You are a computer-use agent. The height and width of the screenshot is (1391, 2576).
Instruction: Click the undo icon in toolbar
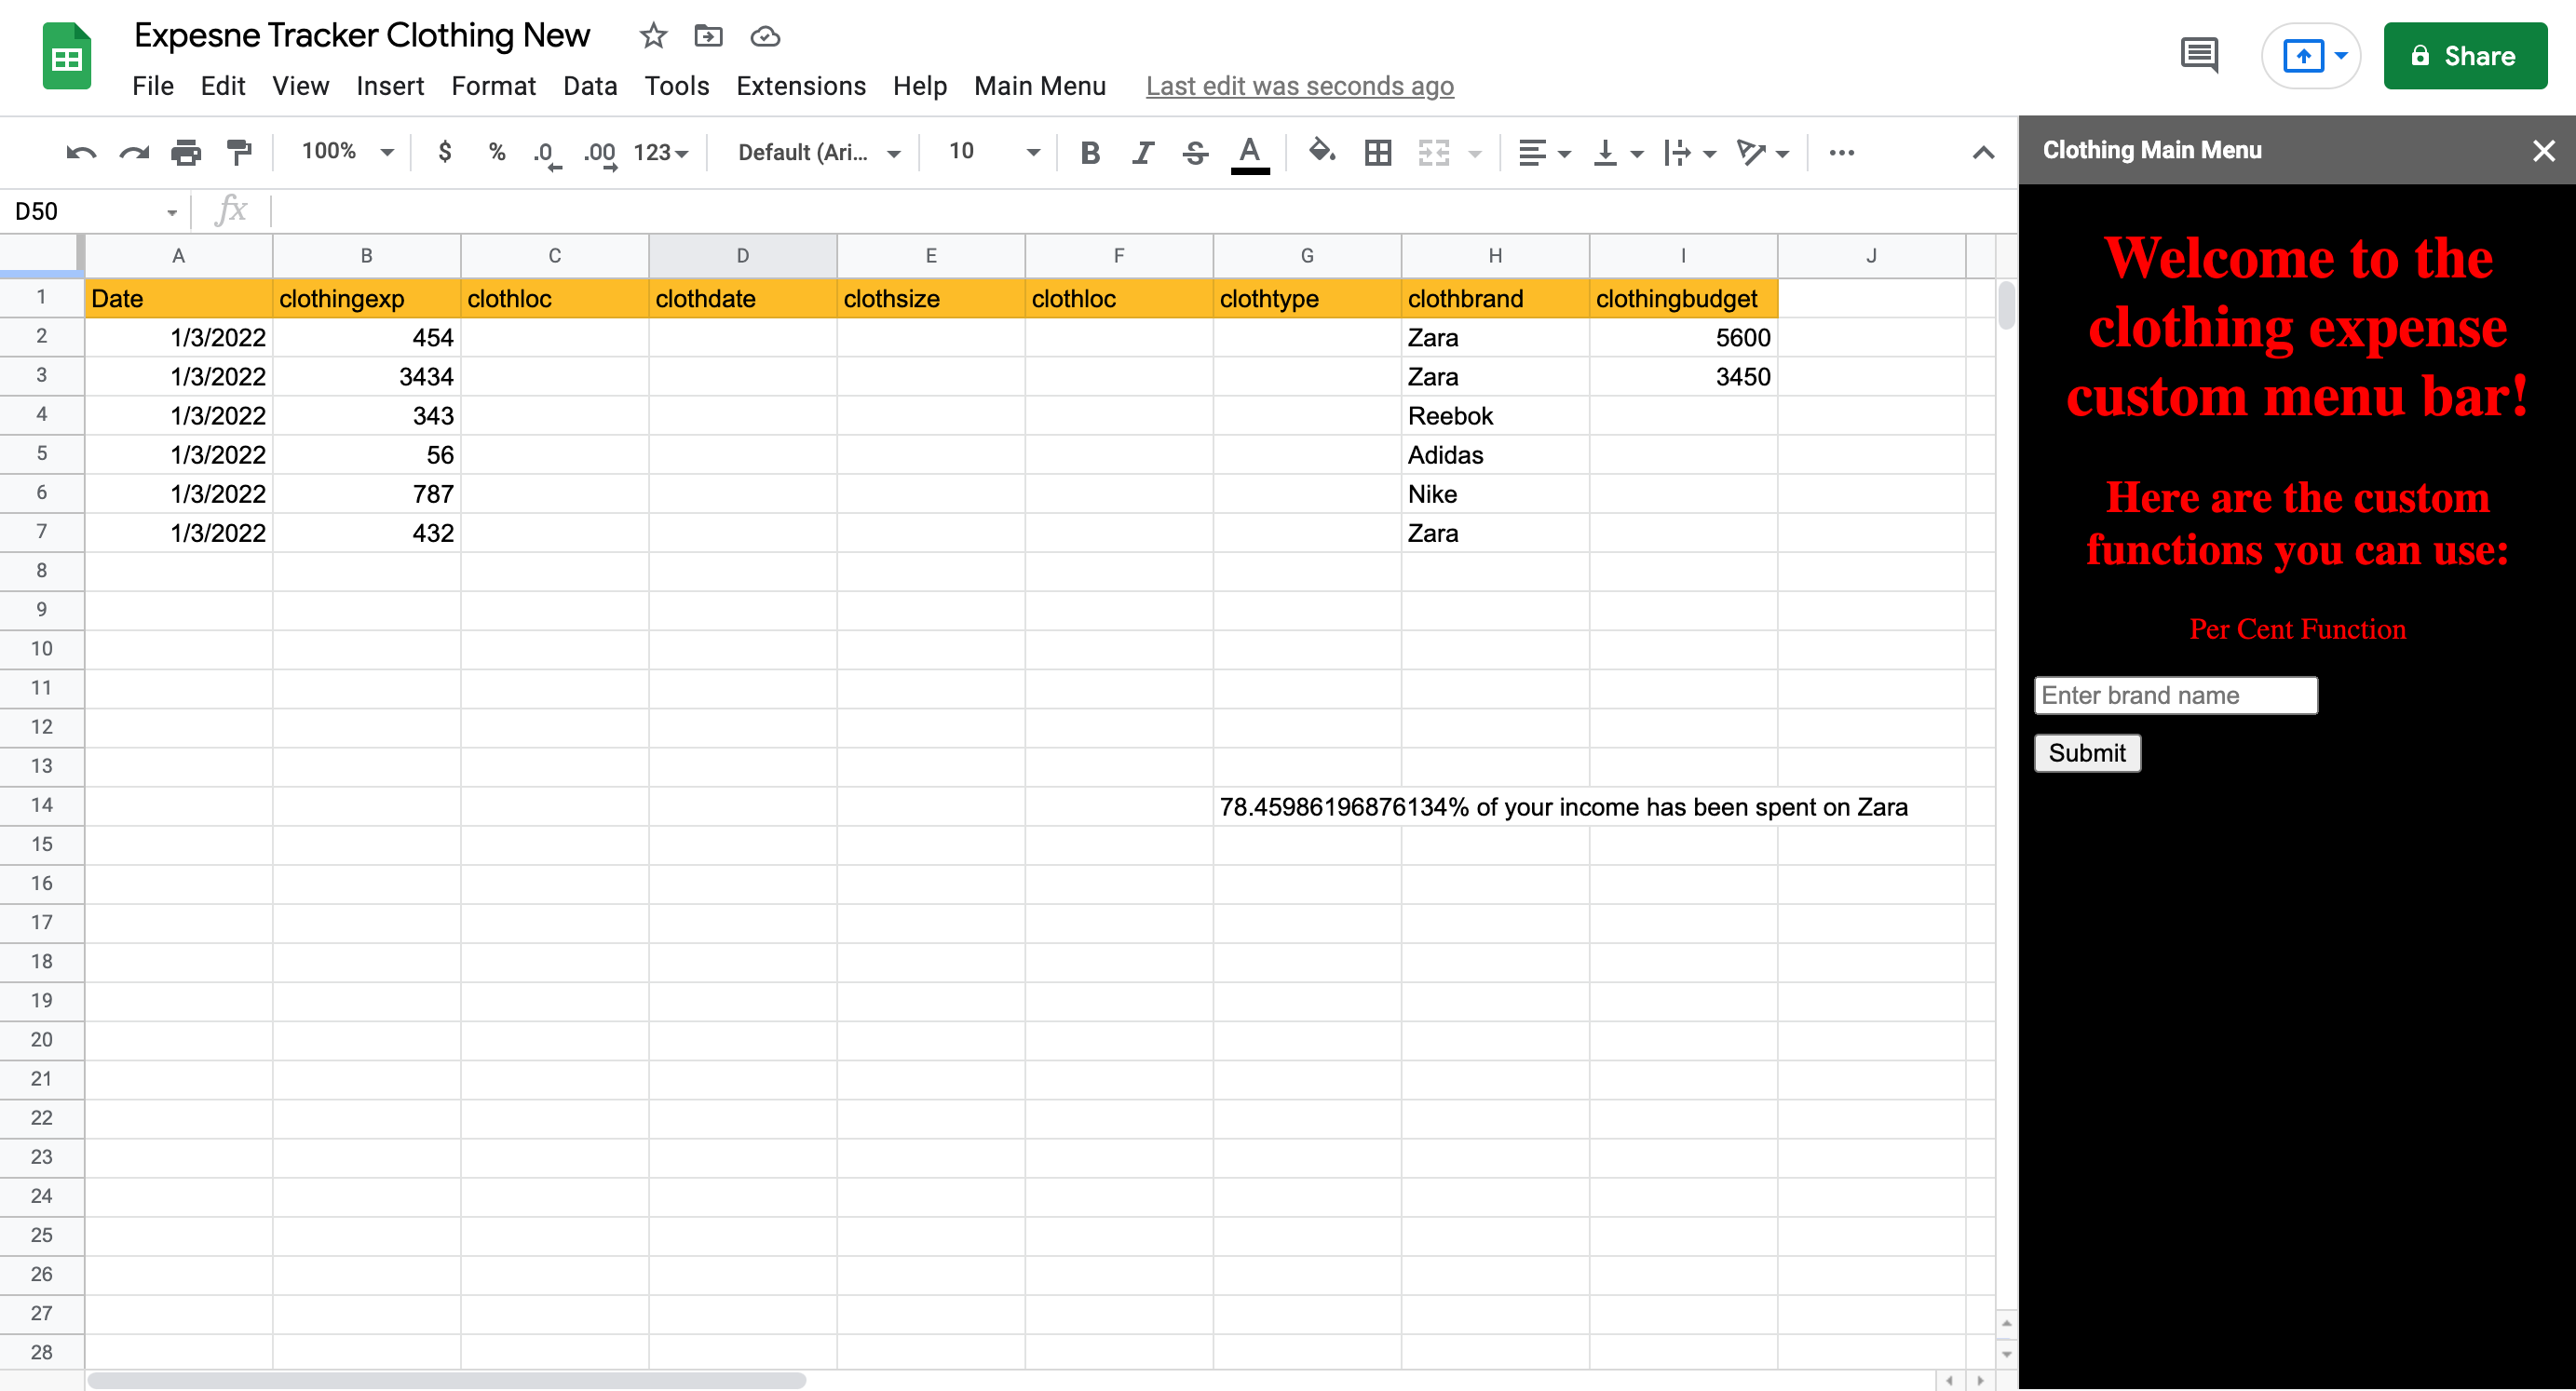[81, 153]
